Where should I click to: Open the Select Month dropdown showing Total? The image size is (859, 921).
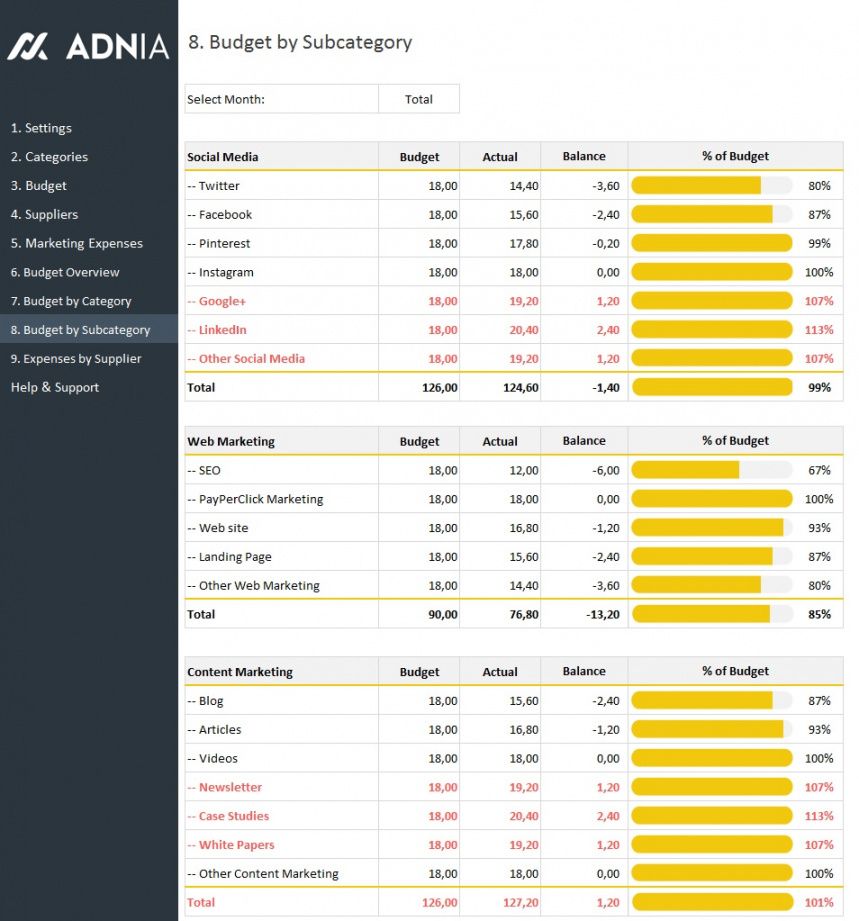pos(418,99)
